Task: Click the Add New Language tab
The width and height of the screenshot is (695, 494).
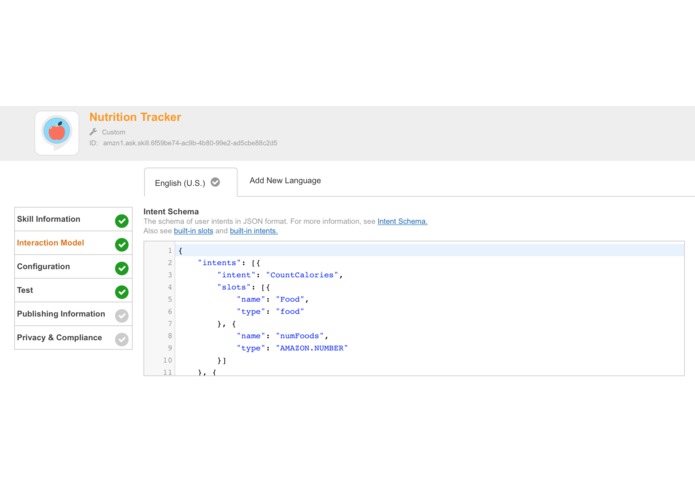Action: (285, 181)
